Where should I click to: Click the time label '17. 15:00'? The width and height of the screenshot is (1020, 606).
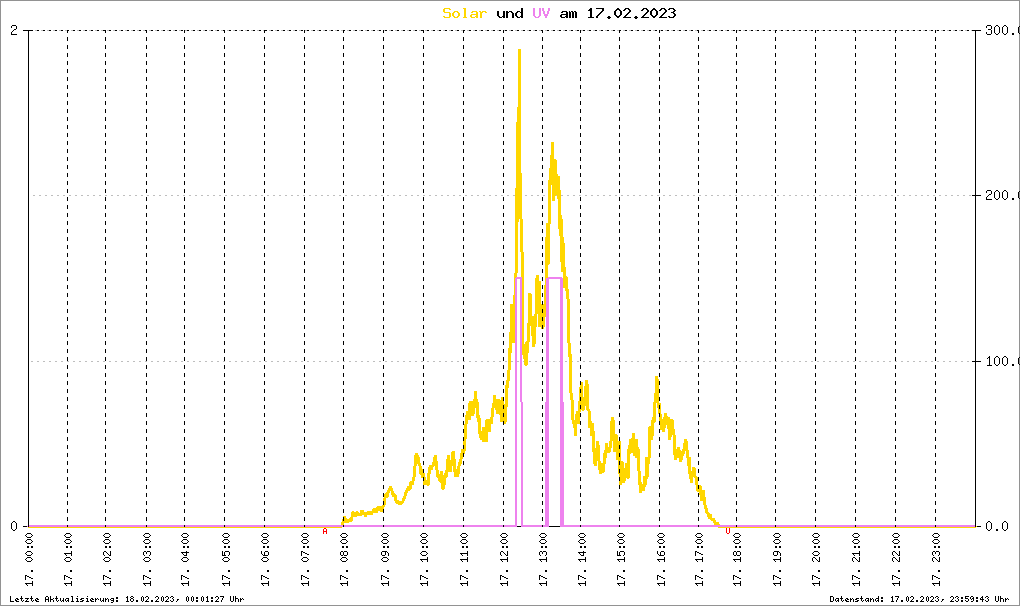pos(621,560)
